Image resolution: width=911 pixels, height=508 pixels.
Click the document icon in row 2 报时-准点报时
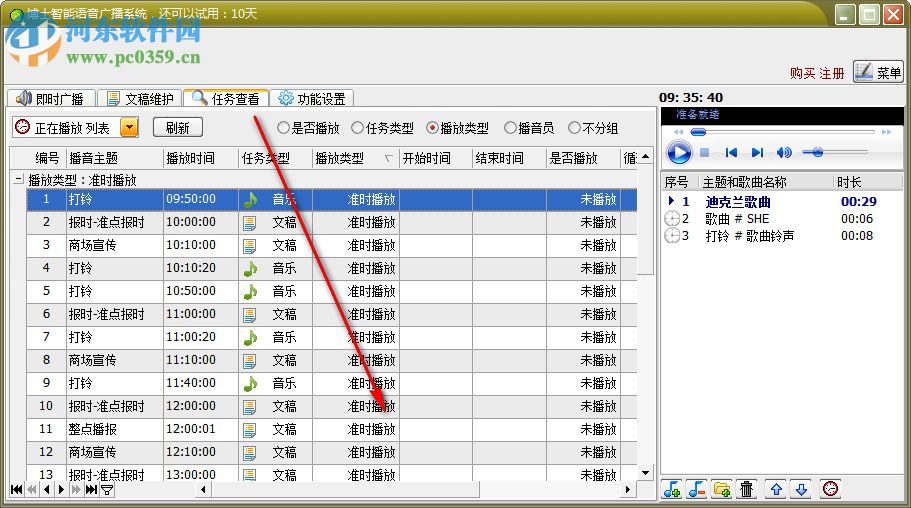pos(250,223)
